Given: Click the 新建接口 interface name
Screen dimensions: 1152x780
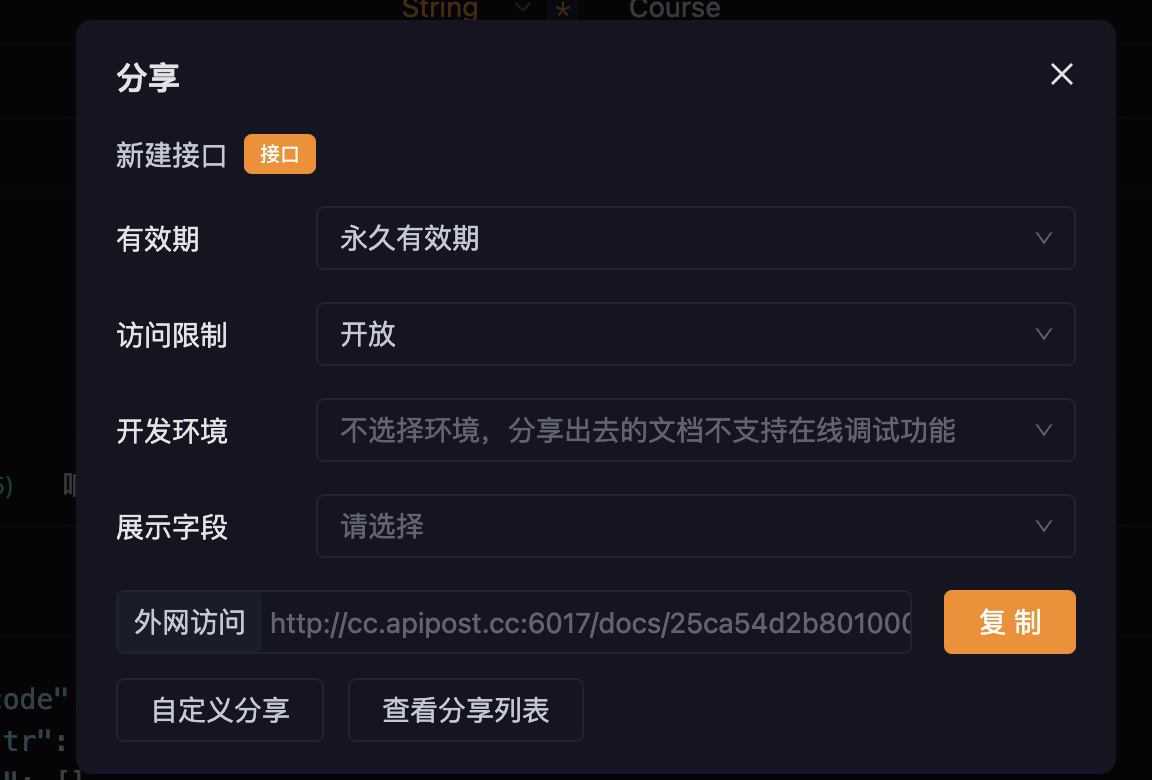Looking at the screenshot, I should coord(172,155).
